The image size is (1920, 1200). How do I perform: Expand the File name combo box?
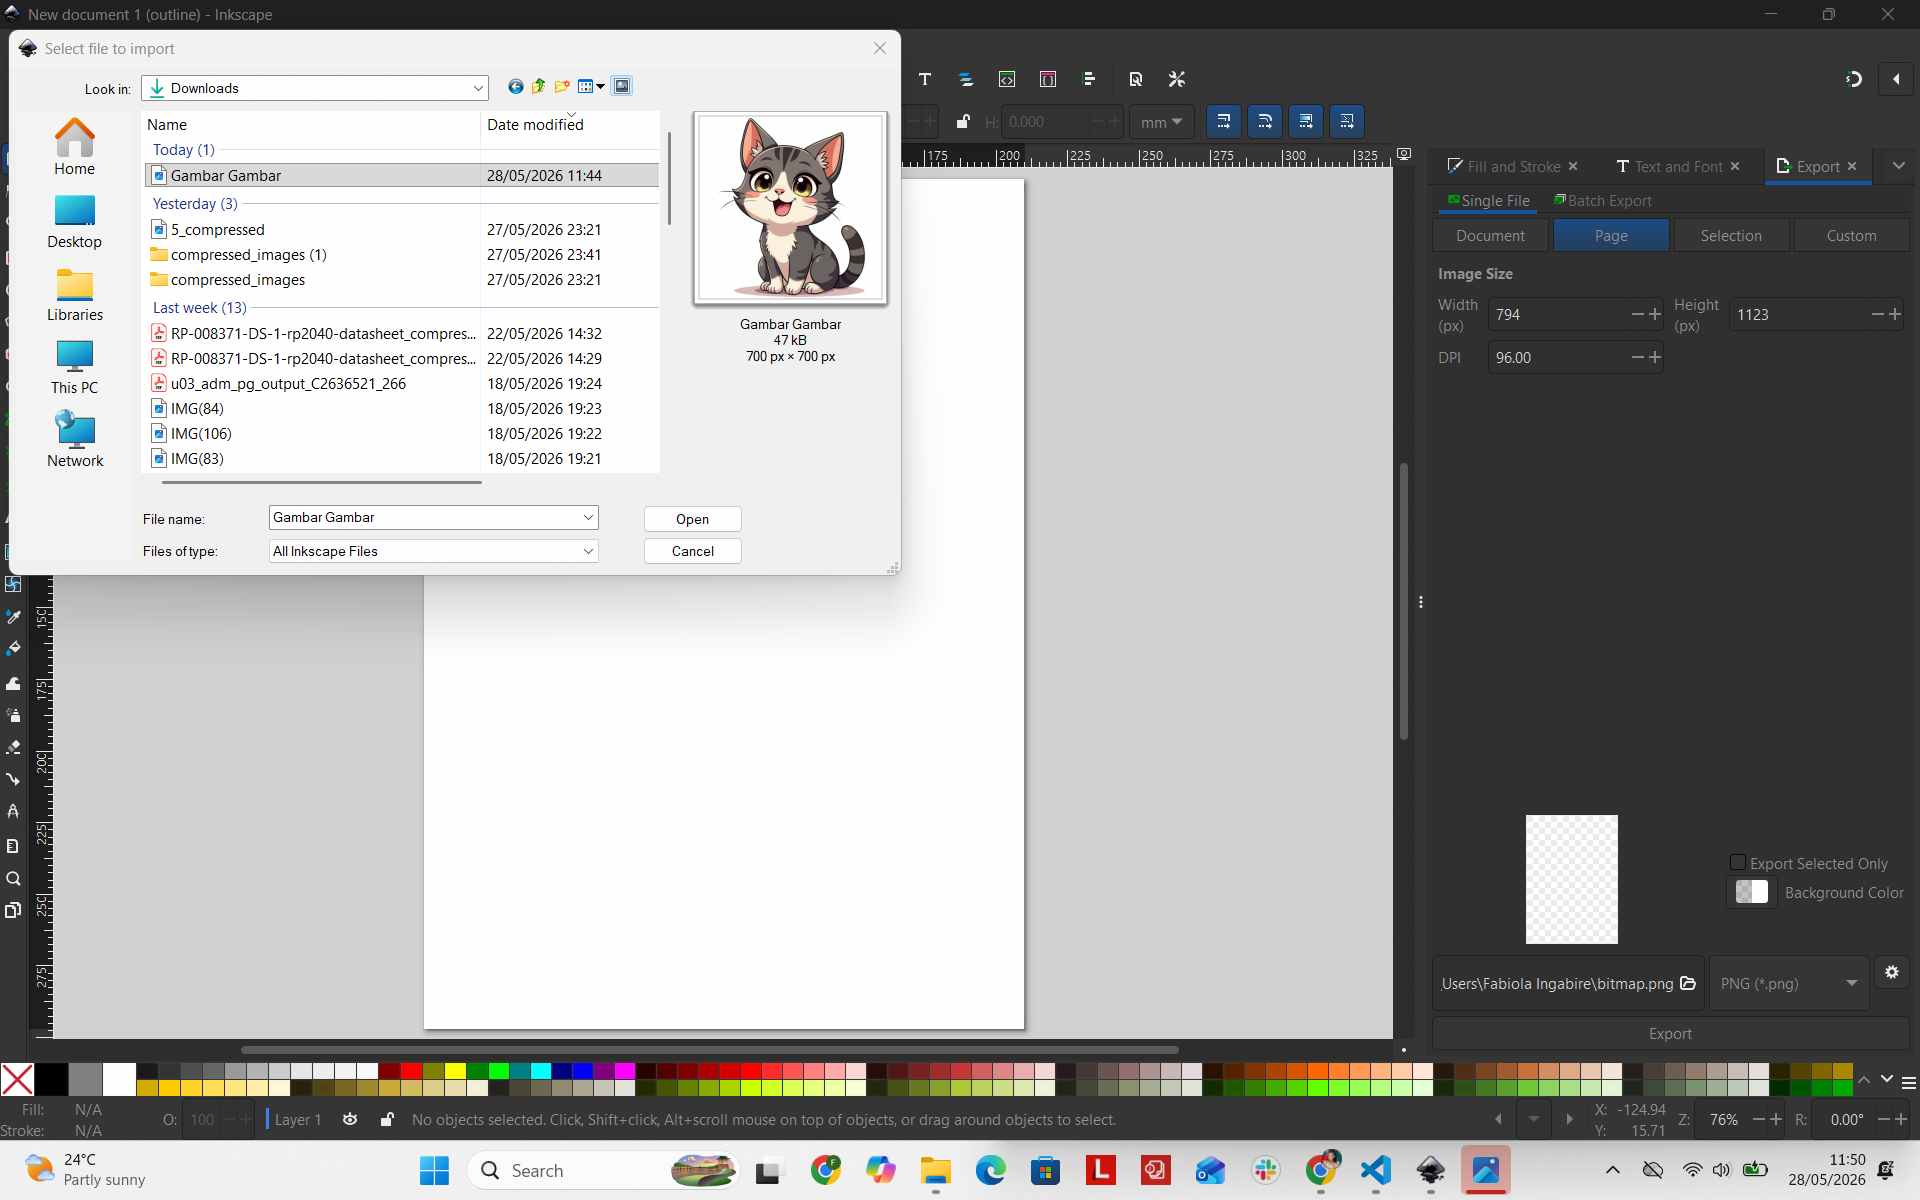(x=588, y=517)
